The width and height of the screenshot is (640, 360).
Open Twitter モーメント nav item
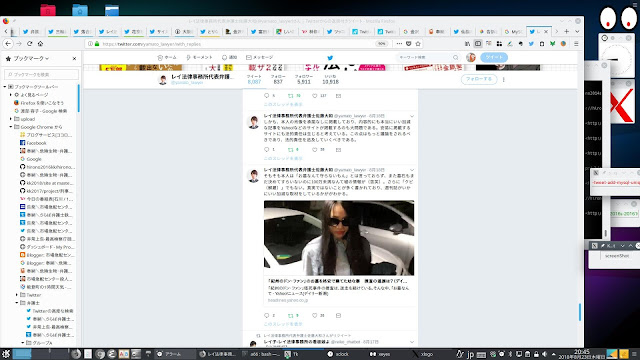(x=199, y=58)
